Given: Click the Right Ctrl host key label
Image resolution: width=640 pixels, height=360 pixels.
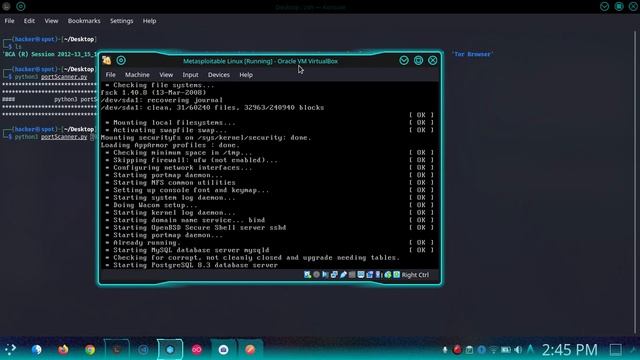Looking at the screenshot, I should coord(415,275).
